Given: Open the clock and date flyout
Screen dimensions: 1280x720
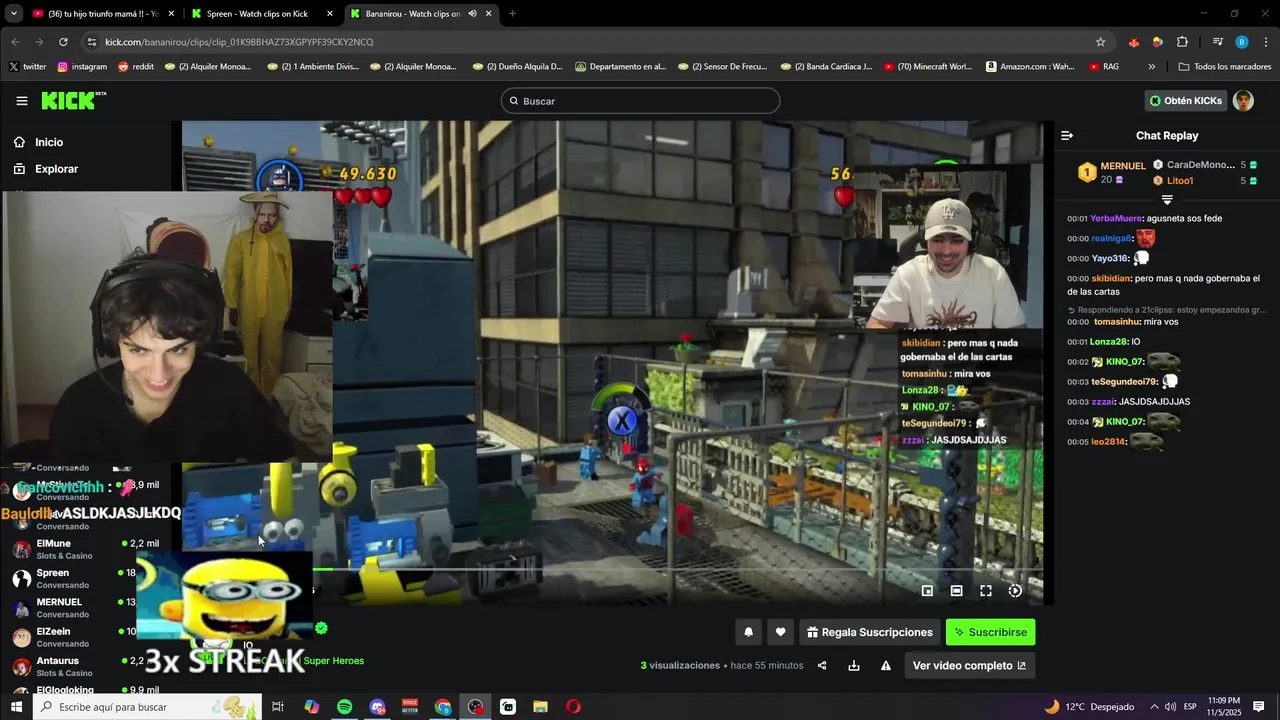Looking at the screenshot, I should [x=1222, y=707].
